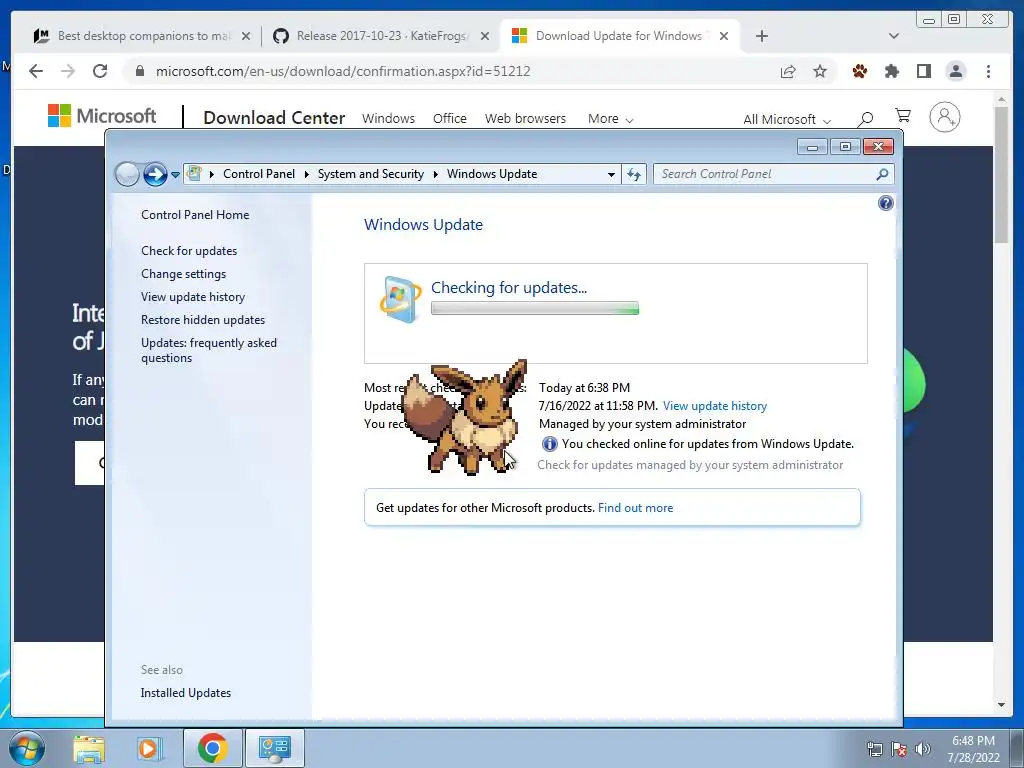Click the Eevee desktop companion sprite
This screenshot has width=1024, height=768.
click(465, 418)
